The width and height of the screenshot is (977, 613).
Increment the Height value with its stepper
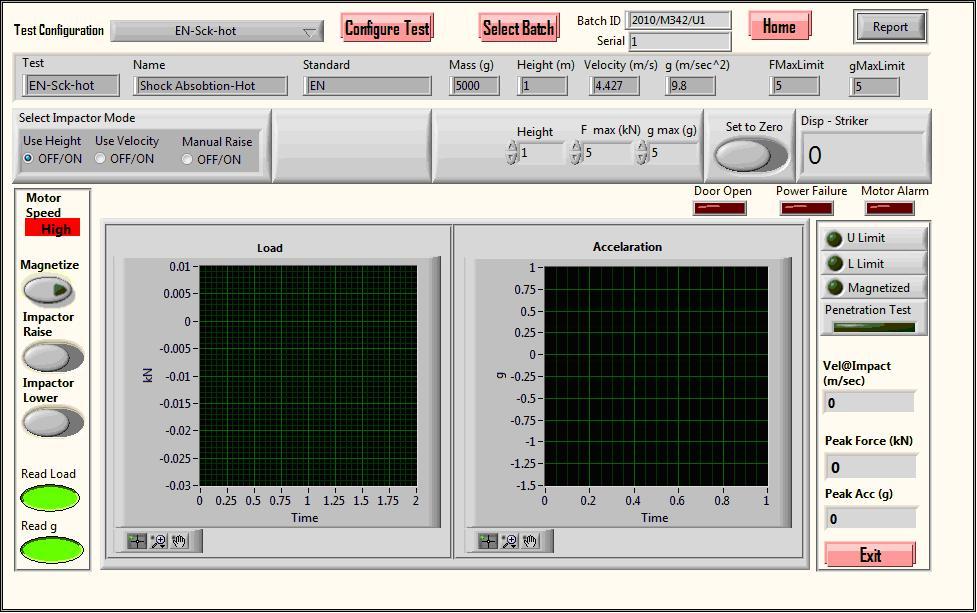pos(511,144)
